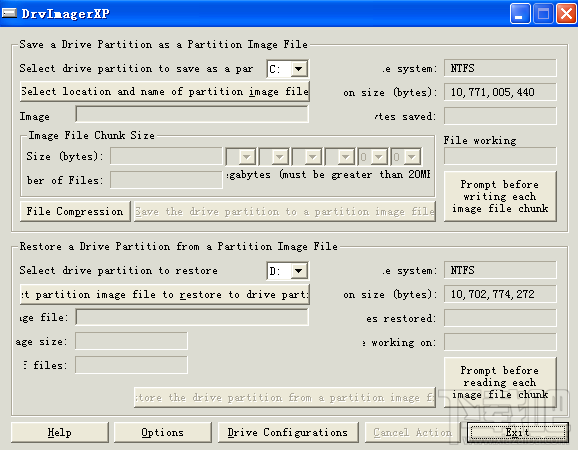Click the Size (bytes) chunk size field
Screen dimensions: 578x450
click(166, 156)
